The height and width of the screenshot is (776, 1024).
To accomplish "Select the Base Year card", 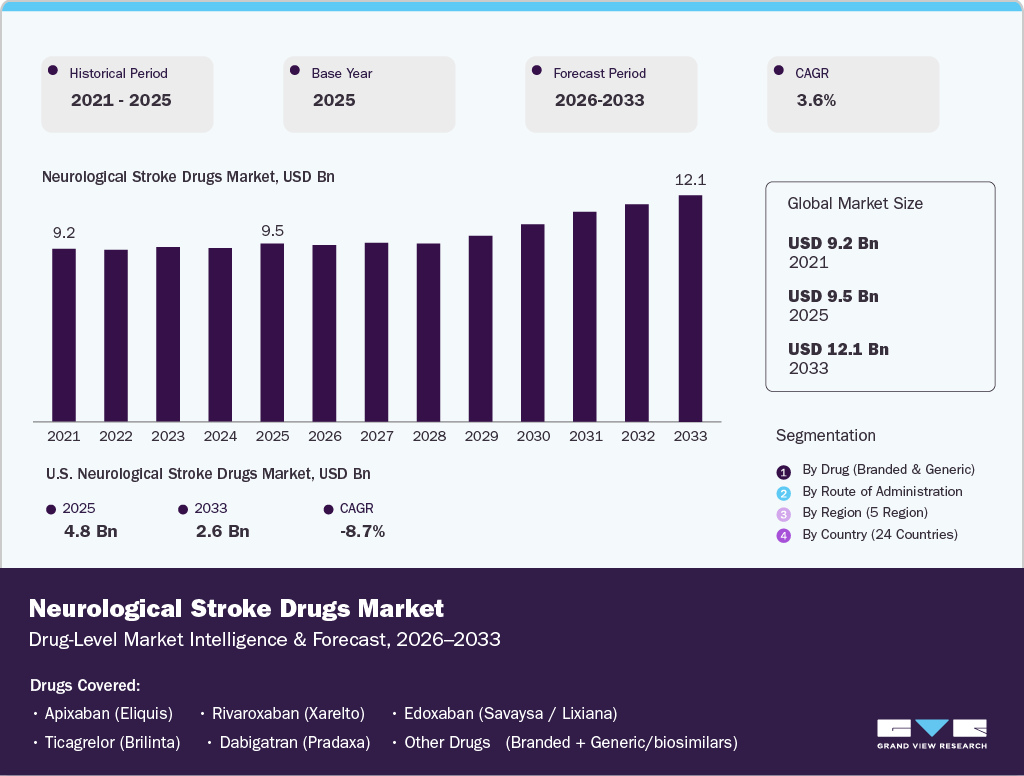I will (x=369, y=94).
